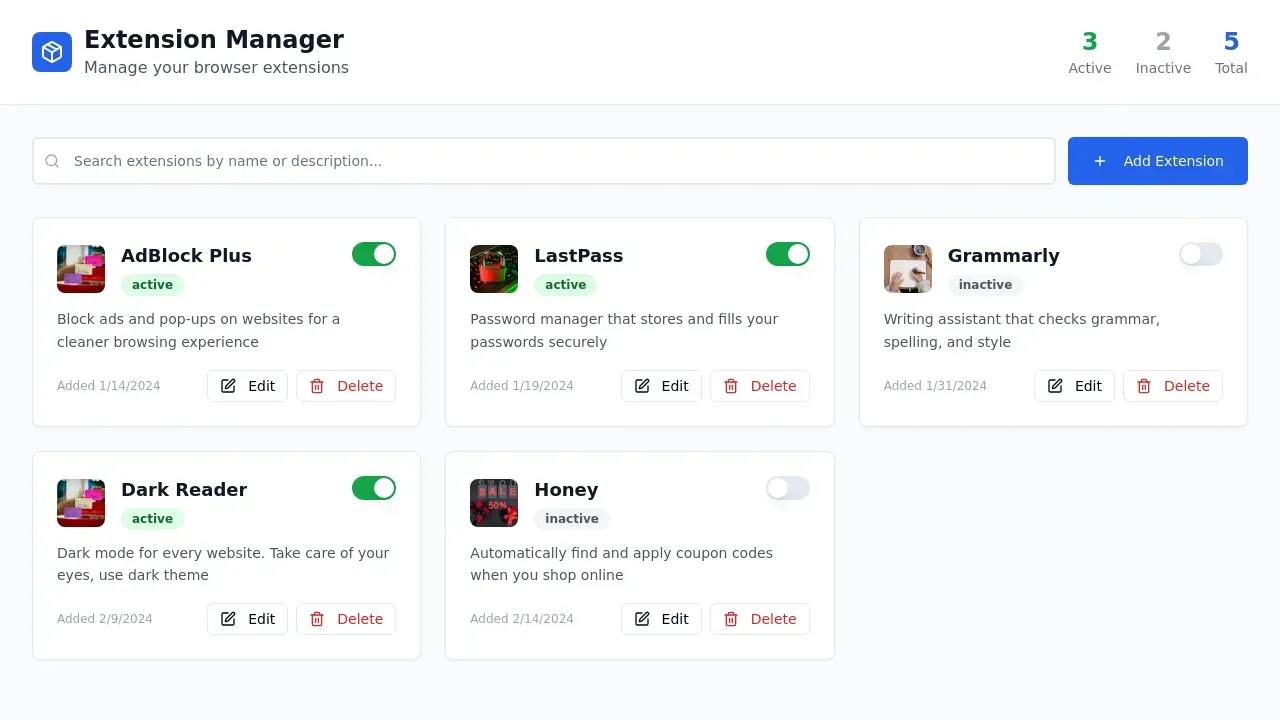Enable Honey using its toggle switch

coord(787,488)
